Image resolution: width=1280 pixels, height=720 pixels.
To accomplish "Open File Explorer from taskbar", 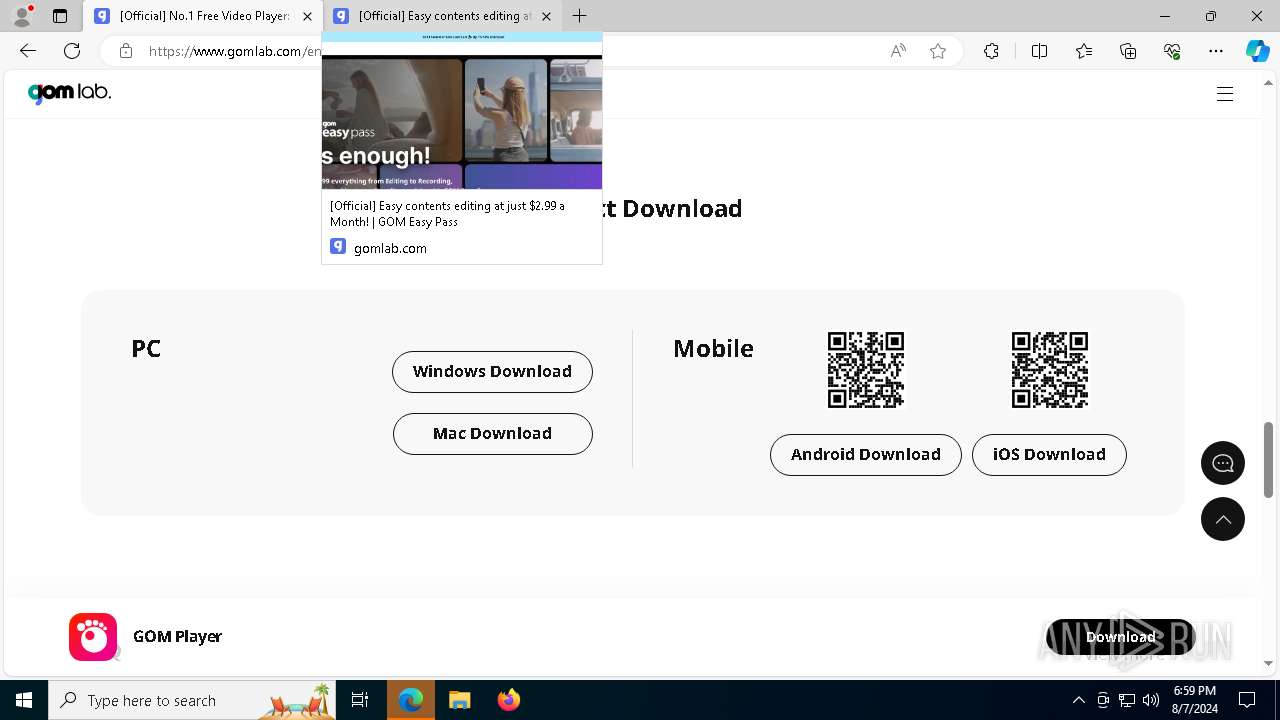I will pos(459,700).
